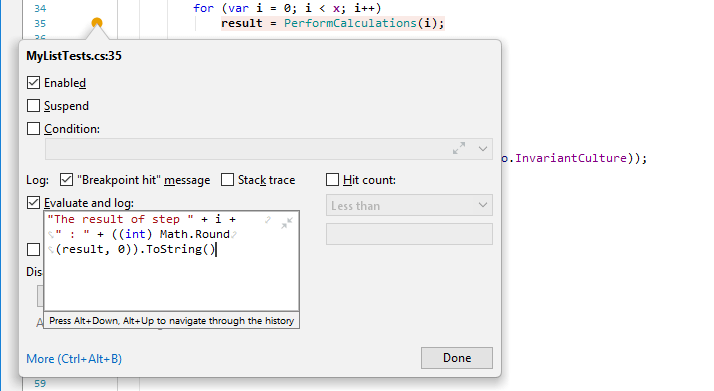
Task: Check the Hit count checkbox
Action: pos(332,180)
